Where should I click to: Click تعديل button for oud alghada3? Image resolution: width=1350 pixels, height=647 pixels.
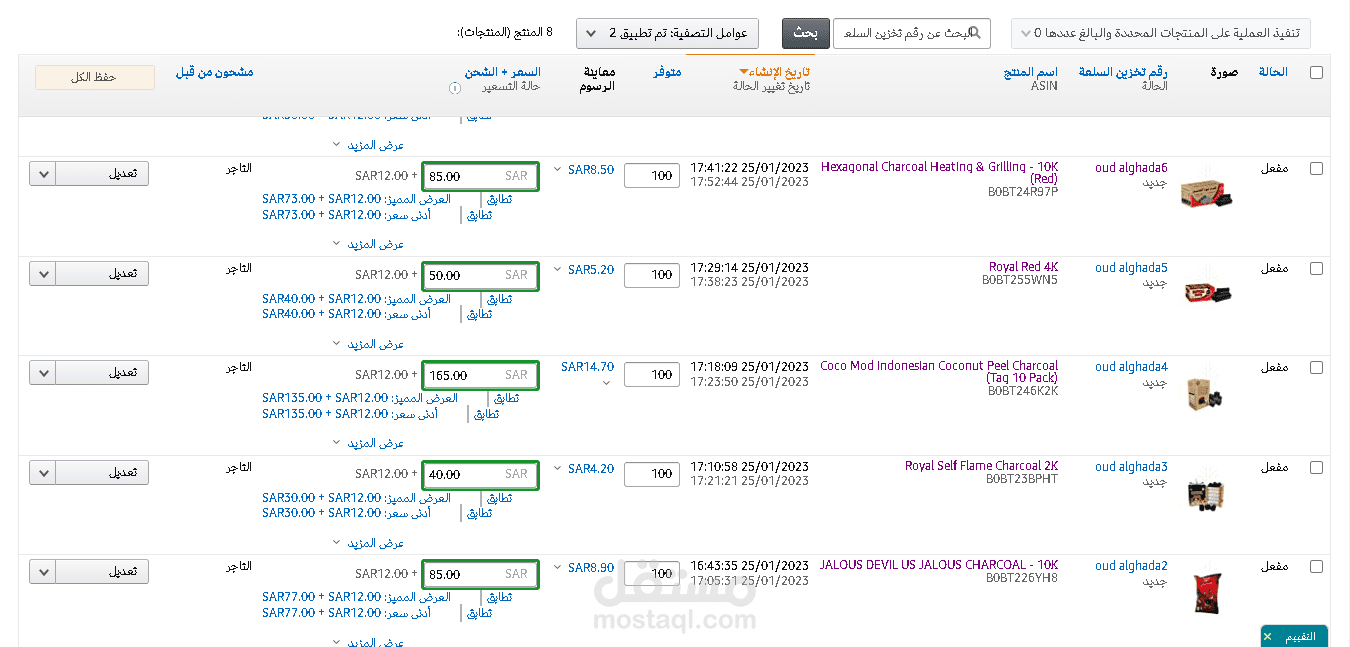point(102,472)
